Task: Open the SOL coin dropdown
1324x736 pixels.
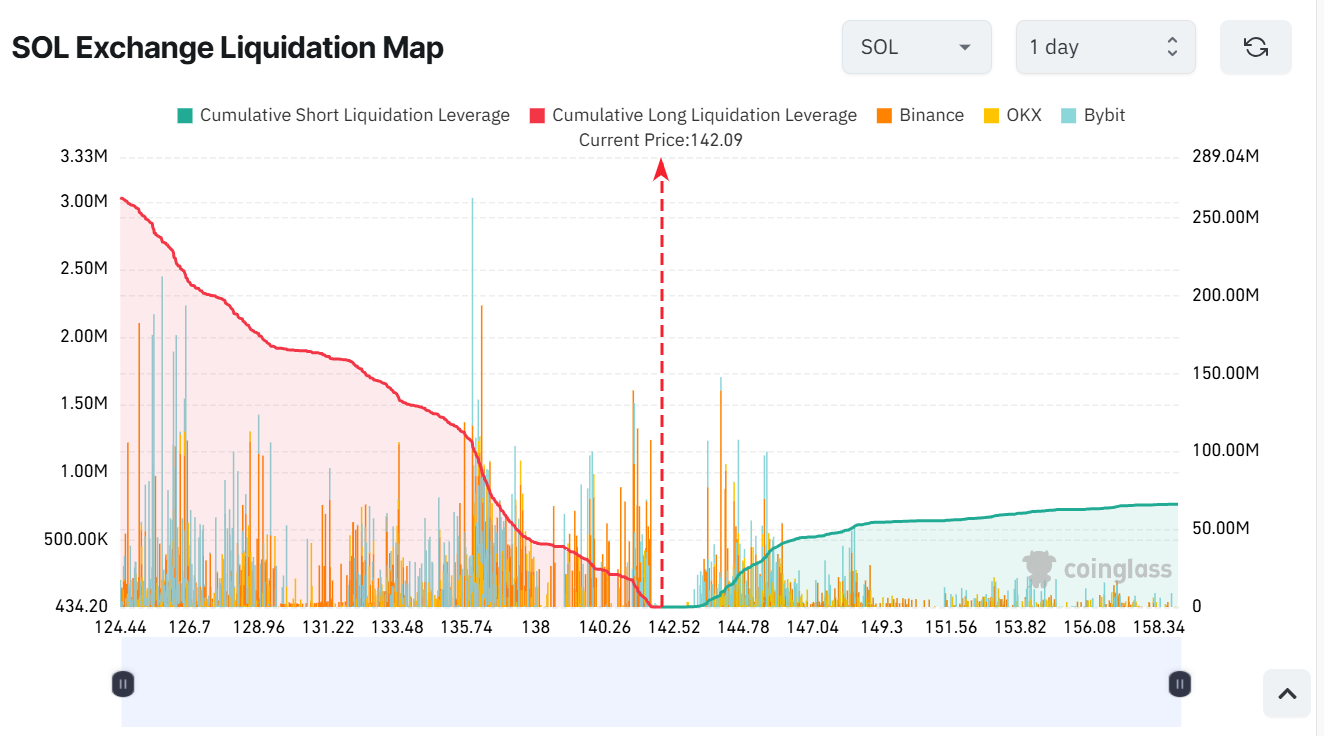Action: tap(917, 47)
